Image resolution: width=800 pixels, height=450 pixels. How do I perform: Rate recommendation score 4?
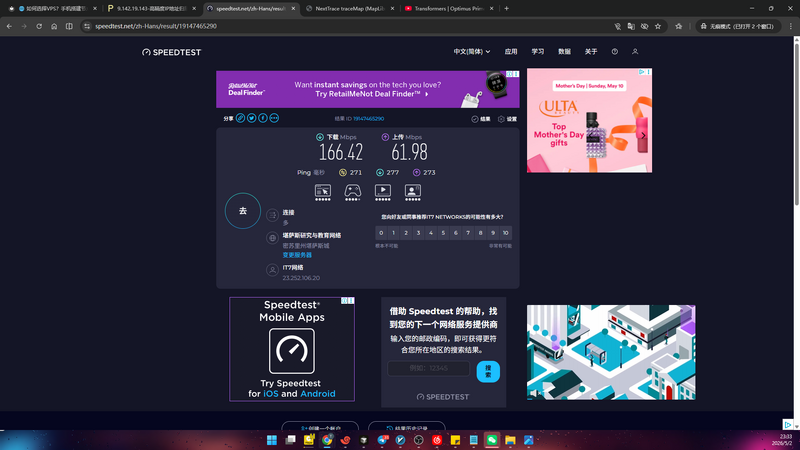tap(431, 233)
